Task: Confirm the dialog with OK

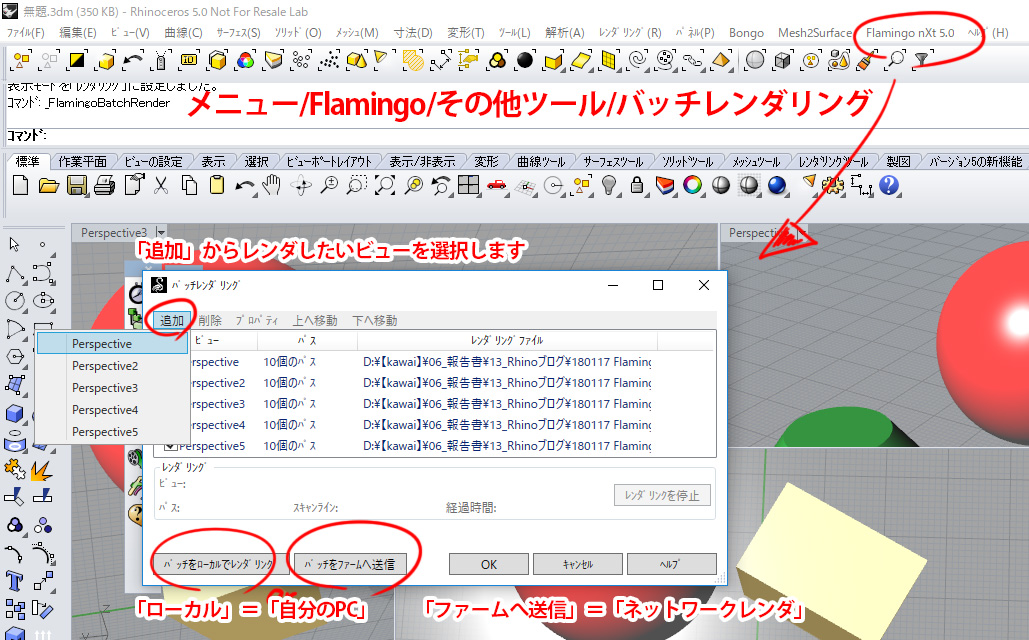Action: 489,564
